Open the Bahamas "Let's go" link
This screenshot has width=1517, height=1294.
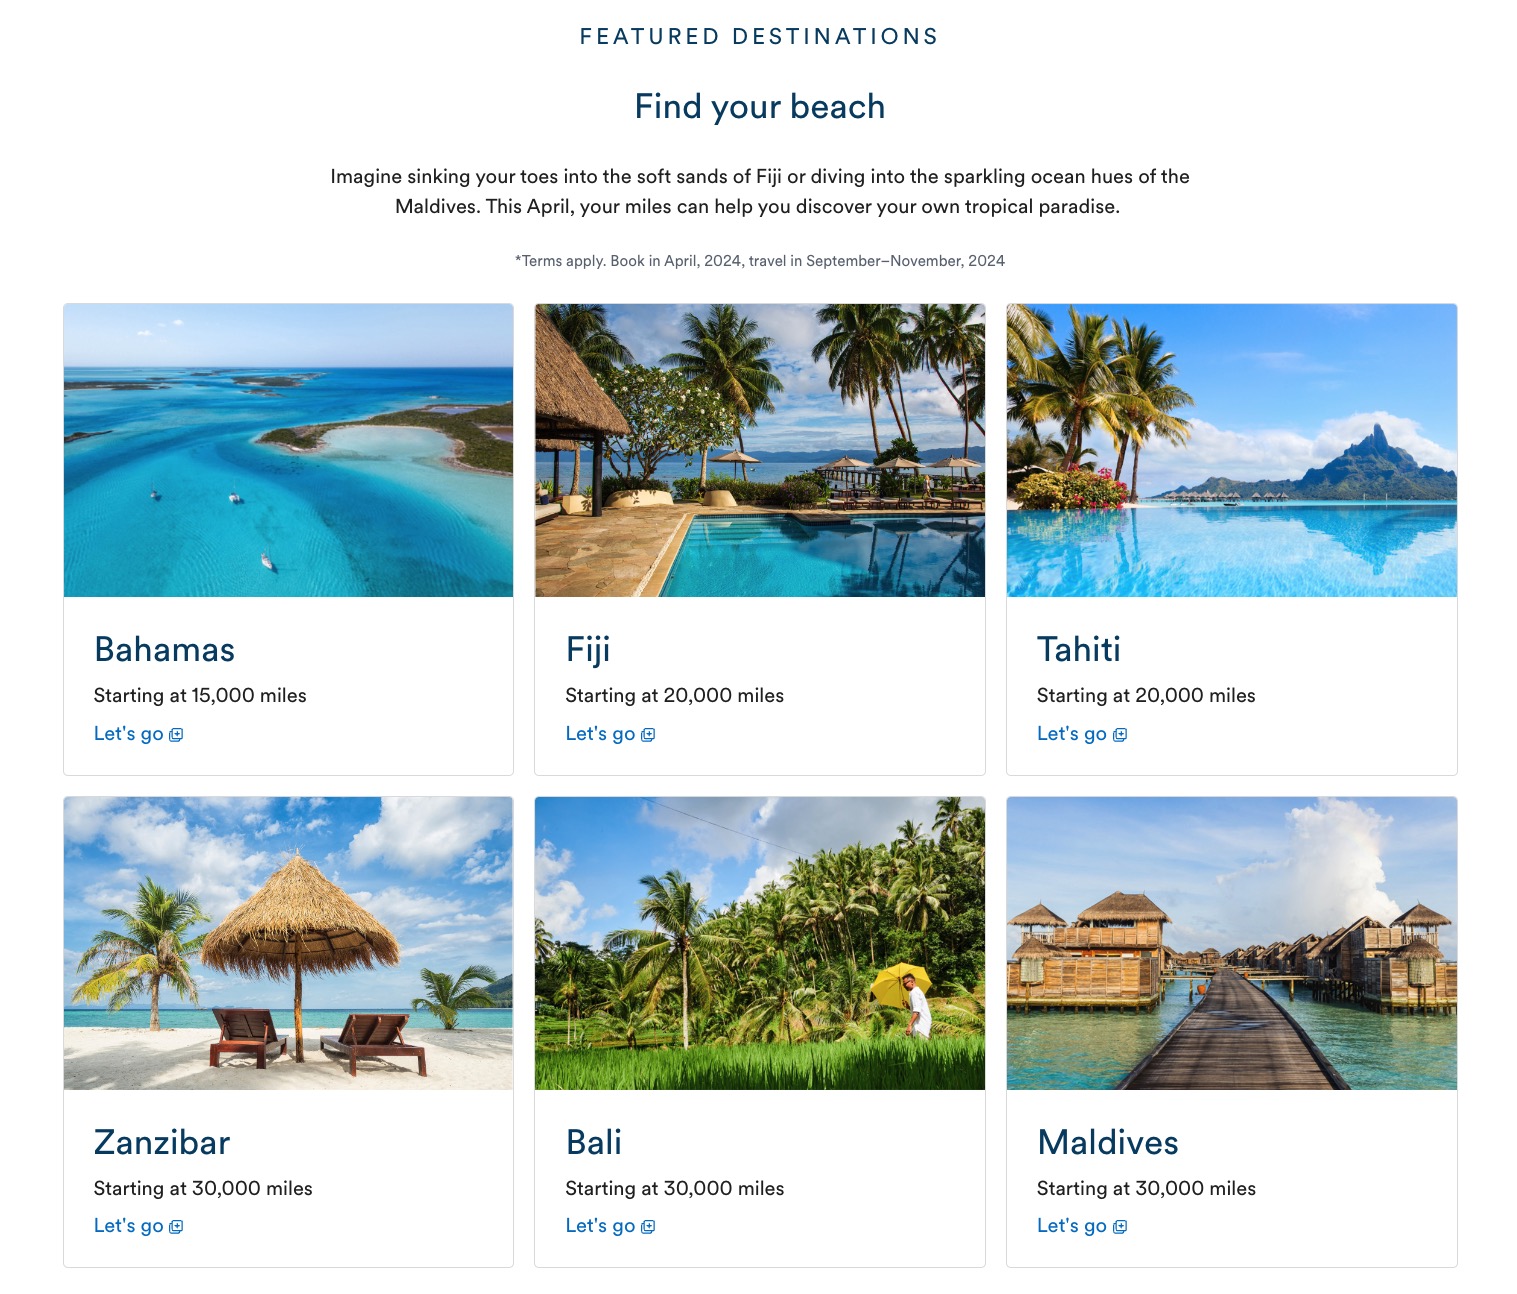[x=129, y=734]
